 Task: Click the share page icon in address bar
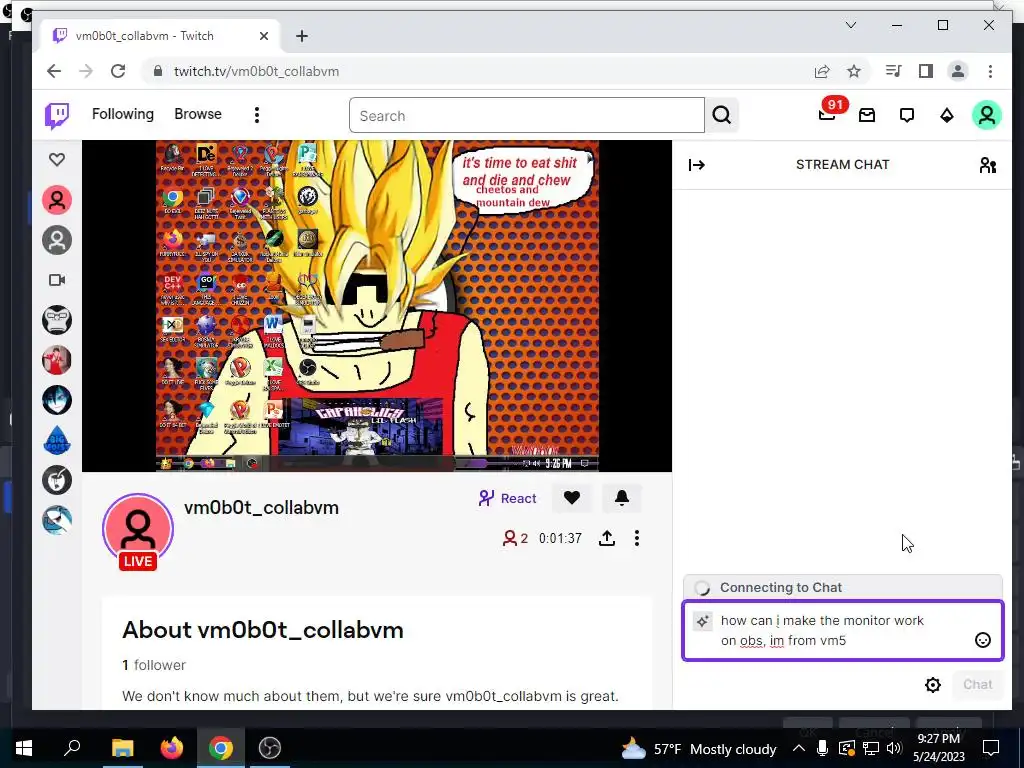822,71
